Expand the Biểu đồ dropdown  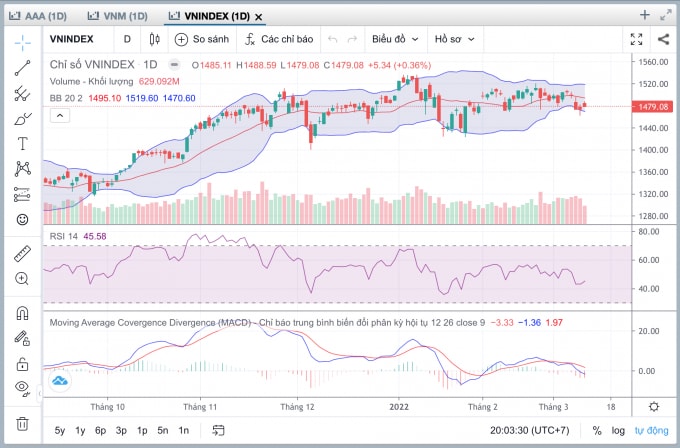tap(395, 39)
